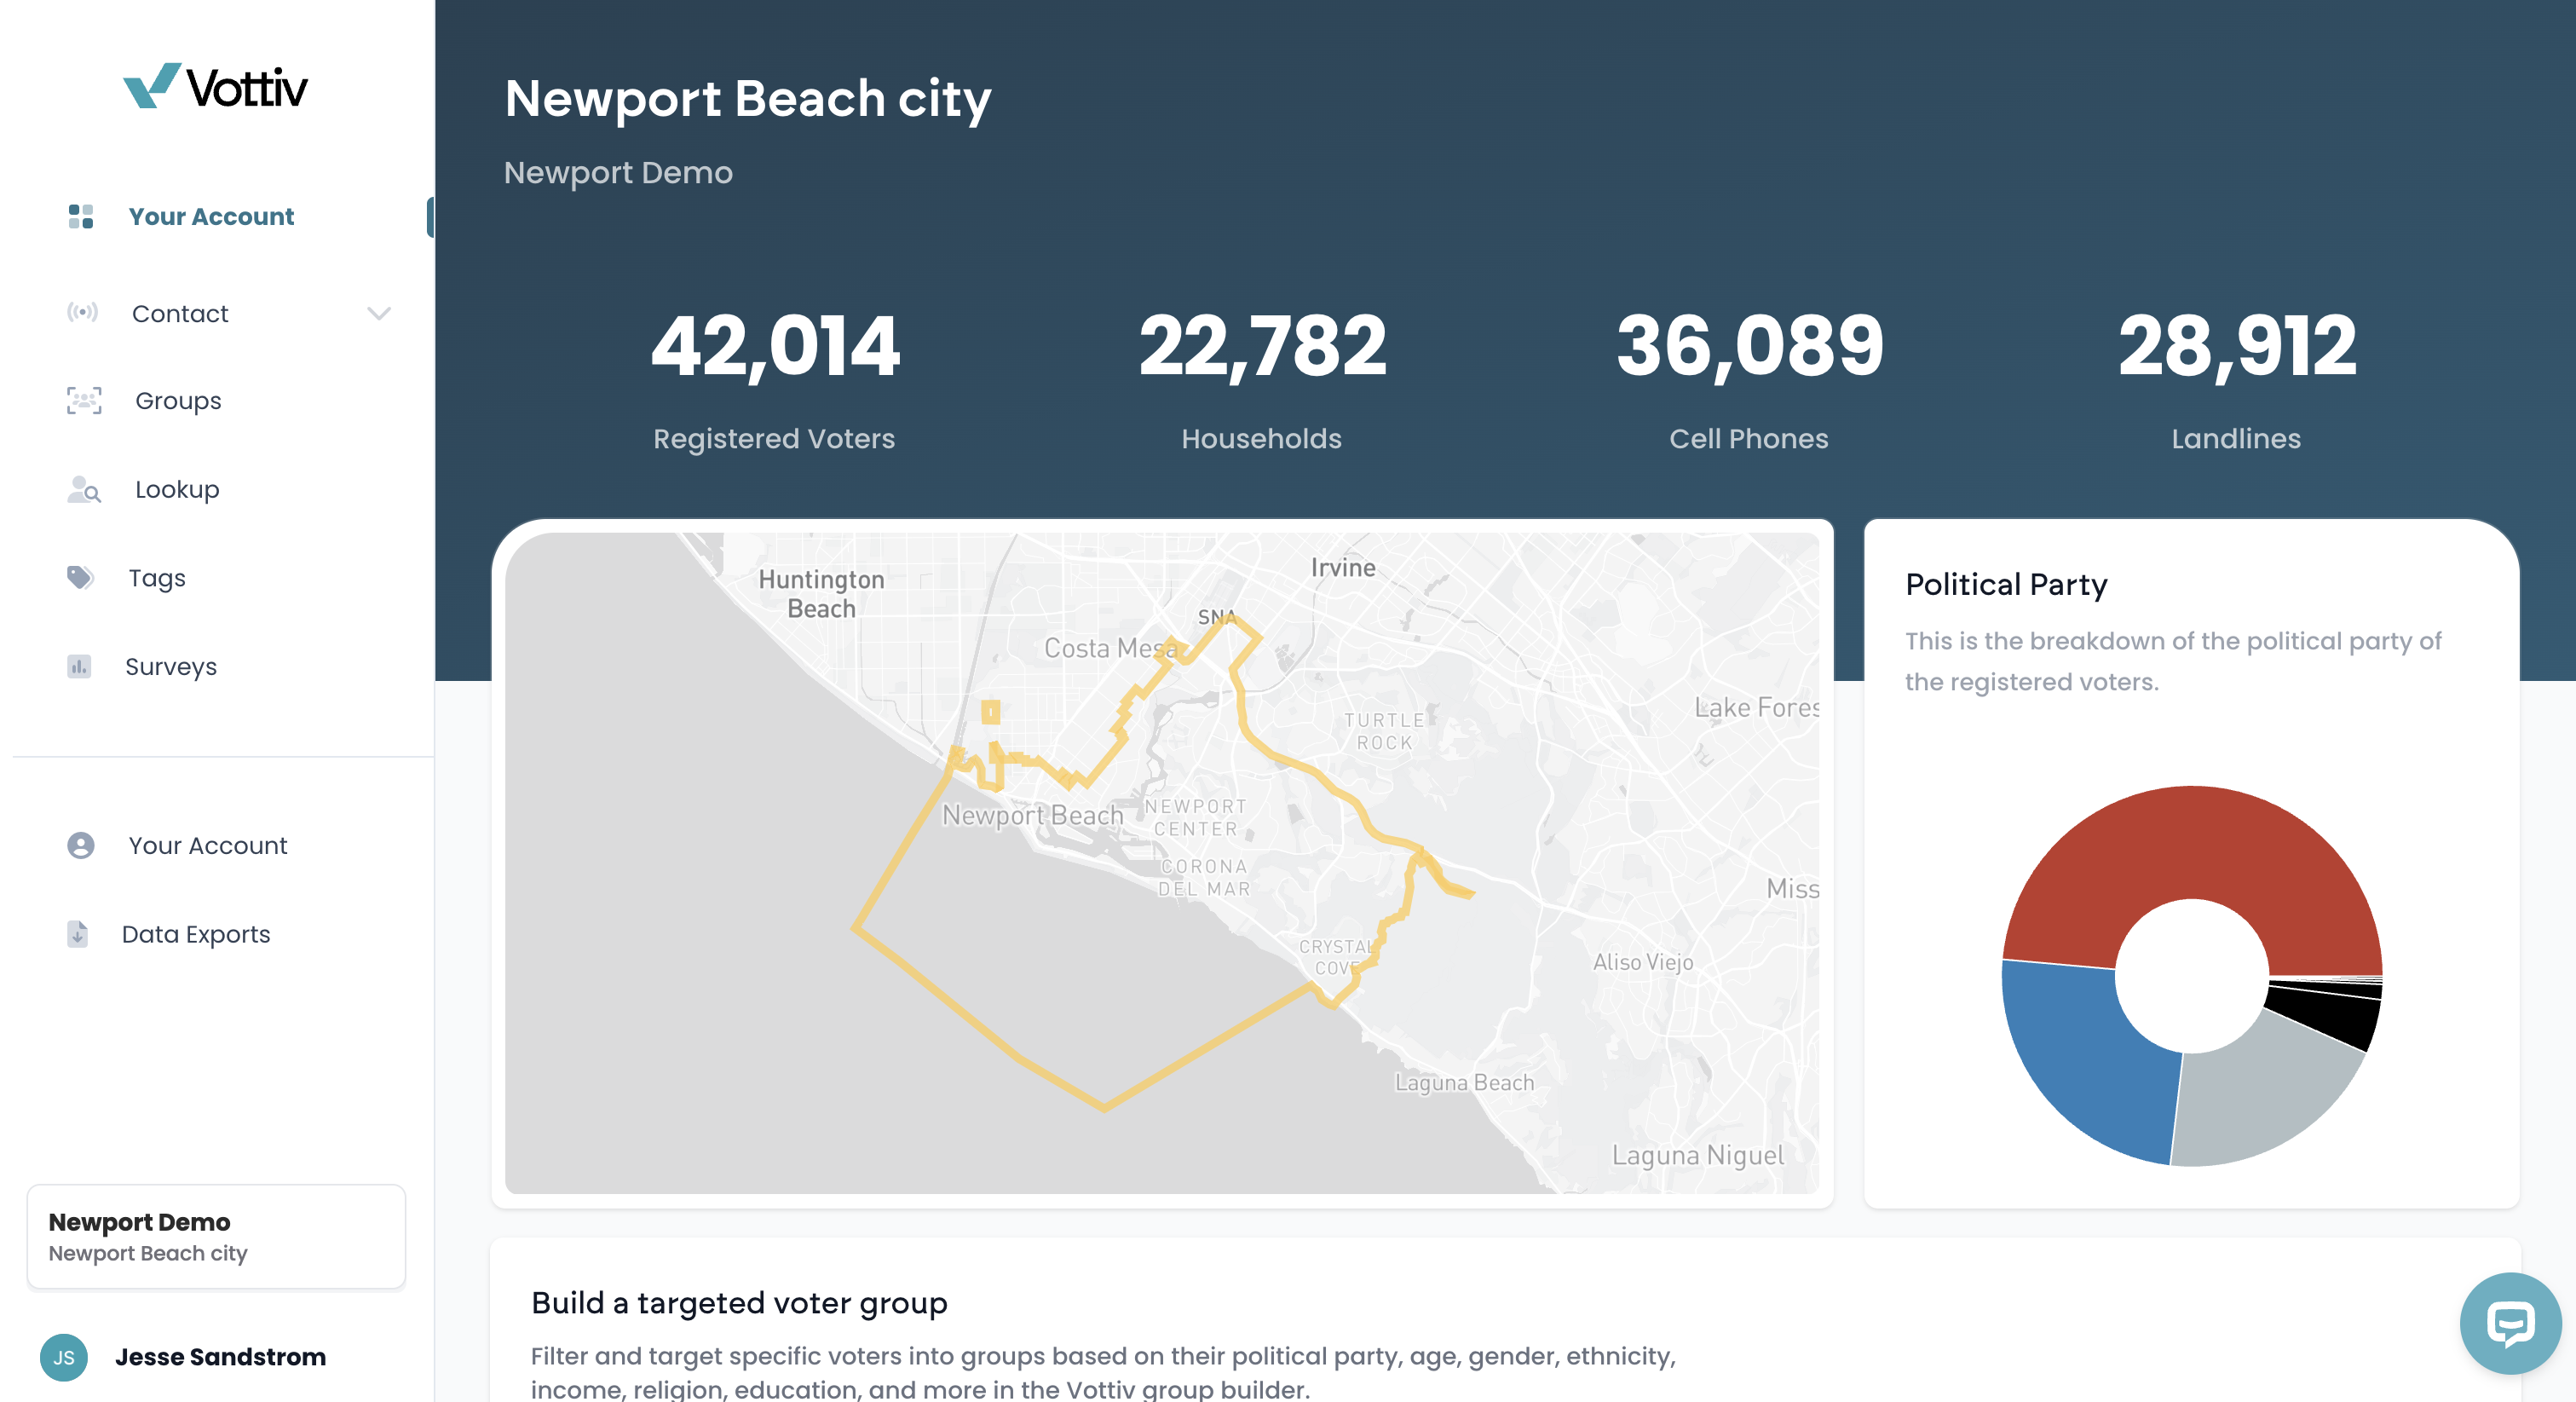Click Jesse Sandstrom user name
Screen dimensions: 2576x1402
click(220, 1357)
